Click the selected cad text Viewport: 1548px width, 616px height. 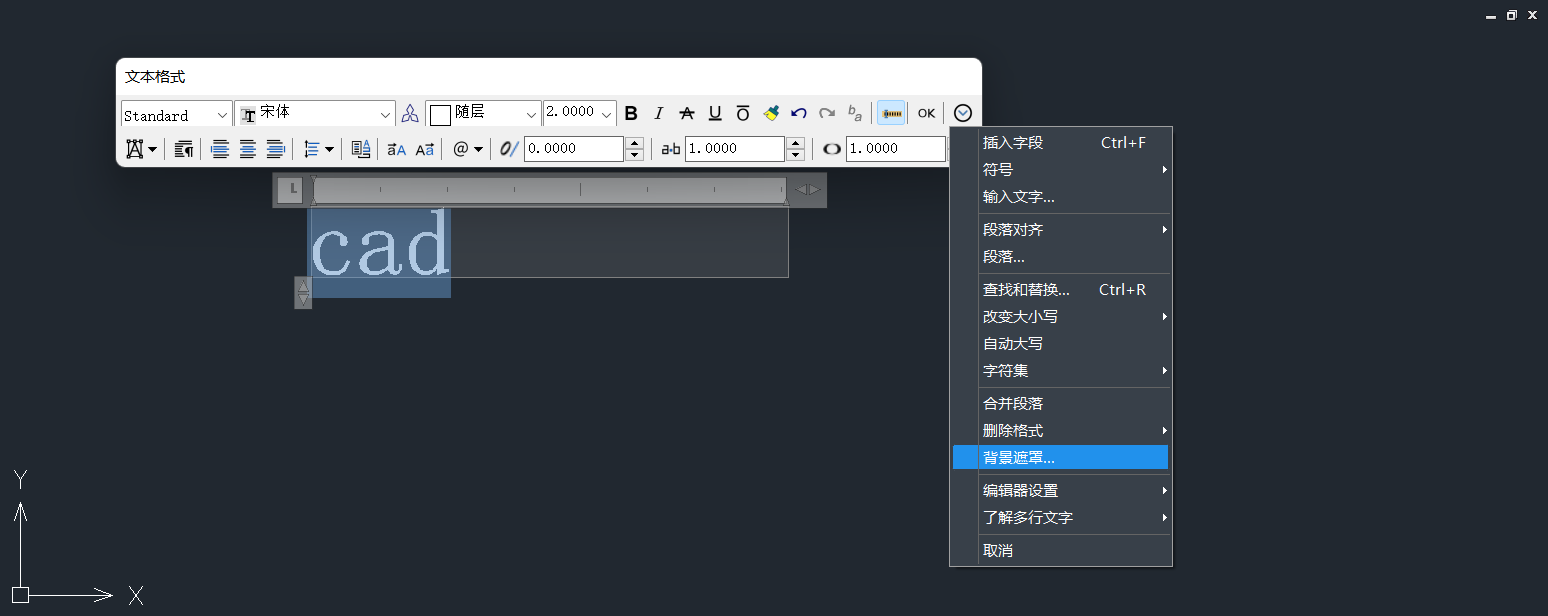tap(380, 250)
